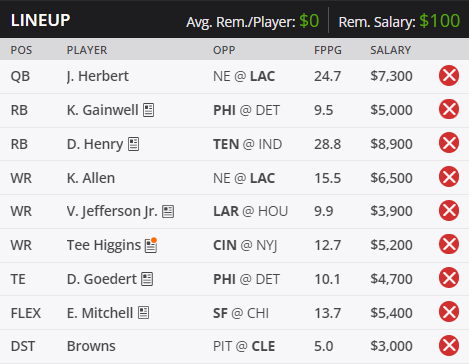The image size is (469, 364).
Task: Remove K. Gainwell from lineup
Action: click(x=449, y=109)
